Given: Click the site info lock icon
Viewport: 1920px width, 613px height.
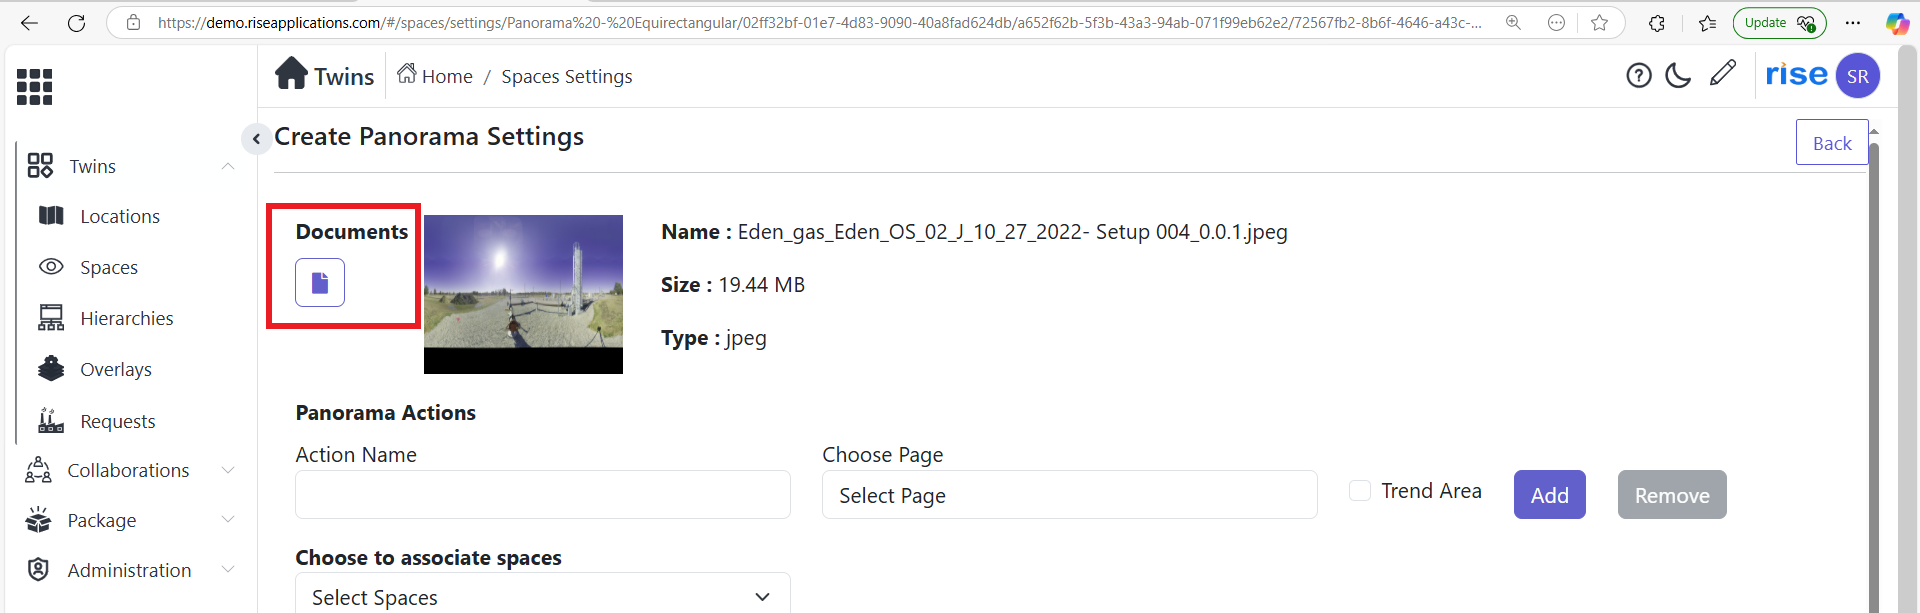Looking at the screenshot, I should 133,22.
